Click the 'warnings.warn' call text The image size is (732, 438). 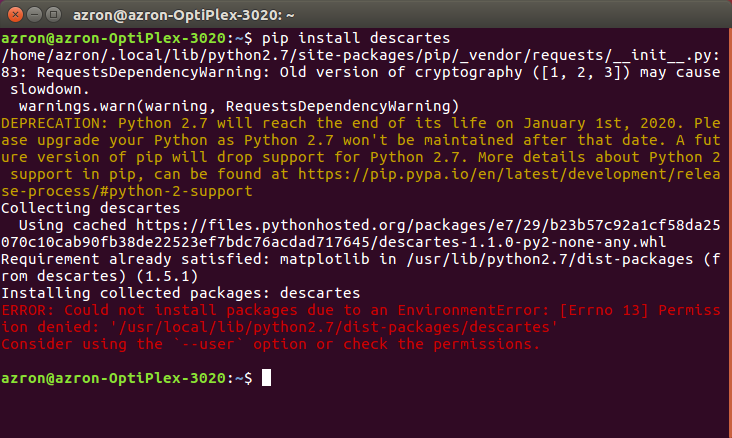click(x=76, y=106)
